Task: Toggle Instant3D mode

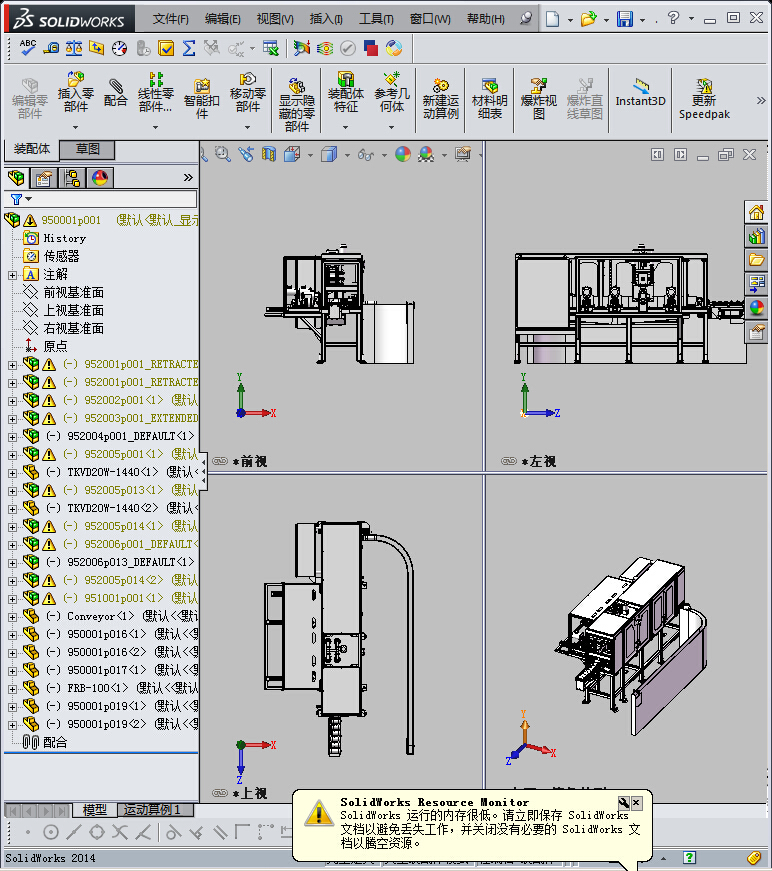Action: [x=640, y=92]
